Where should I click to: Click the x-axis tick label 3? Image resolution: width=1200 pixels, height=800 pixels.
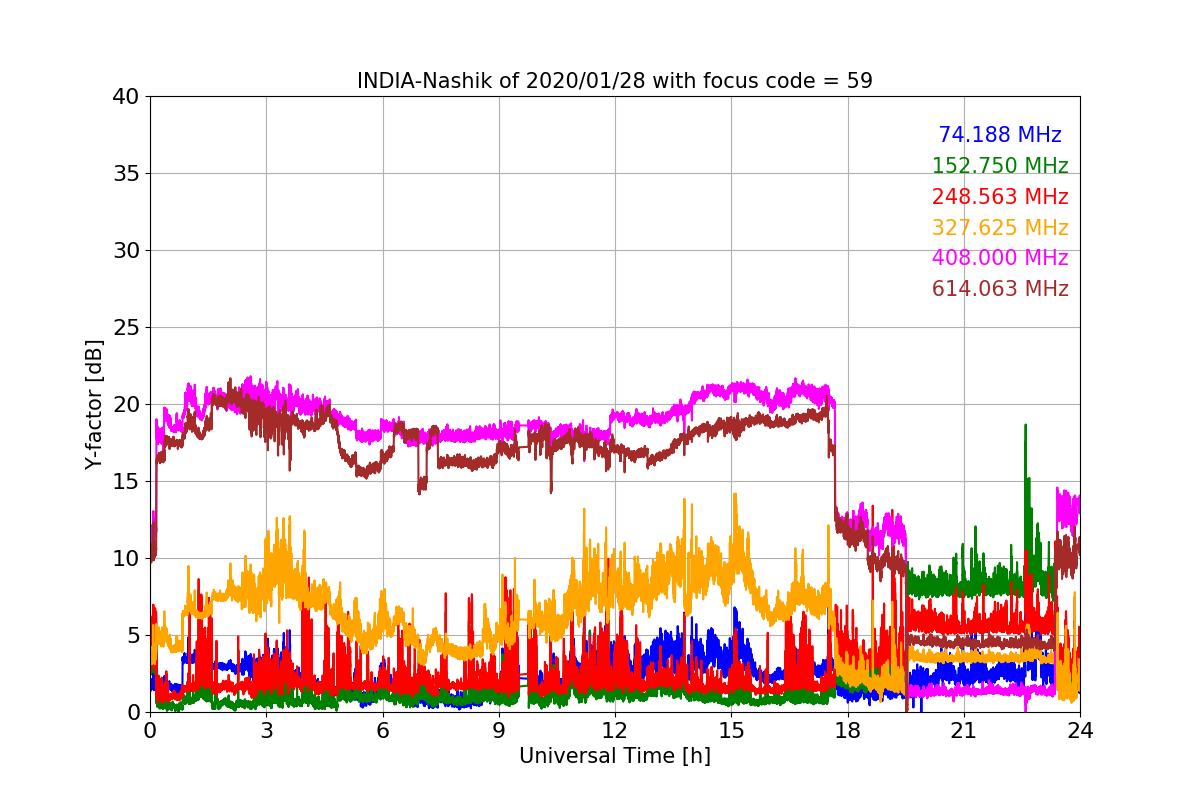[266, 730]
